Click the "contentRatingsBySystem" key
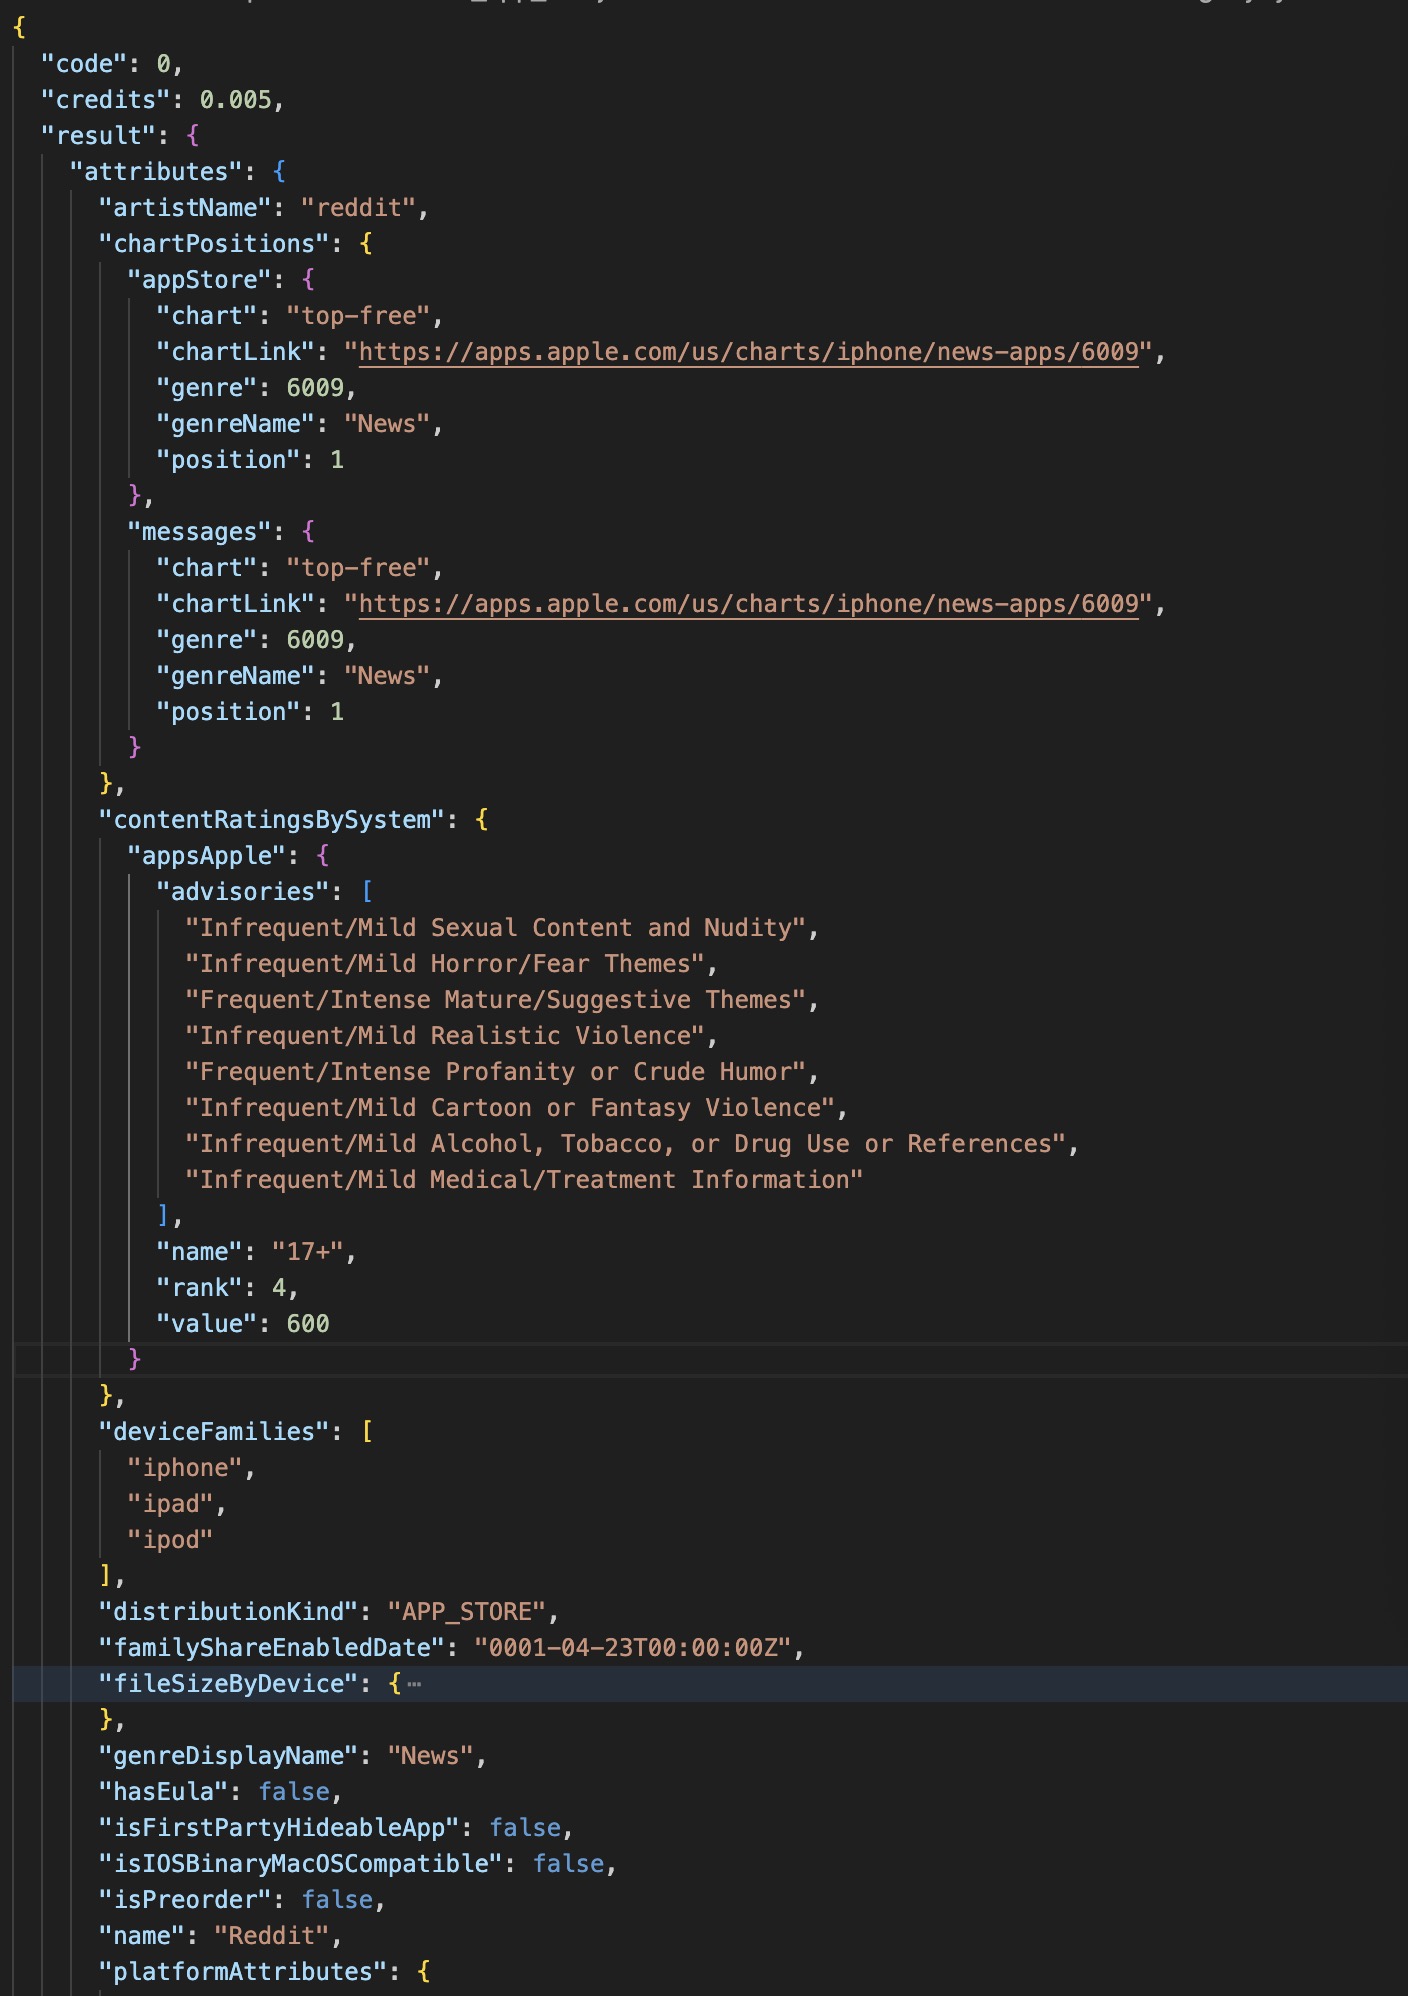Screen dimensions: 1408x1996 272,820
